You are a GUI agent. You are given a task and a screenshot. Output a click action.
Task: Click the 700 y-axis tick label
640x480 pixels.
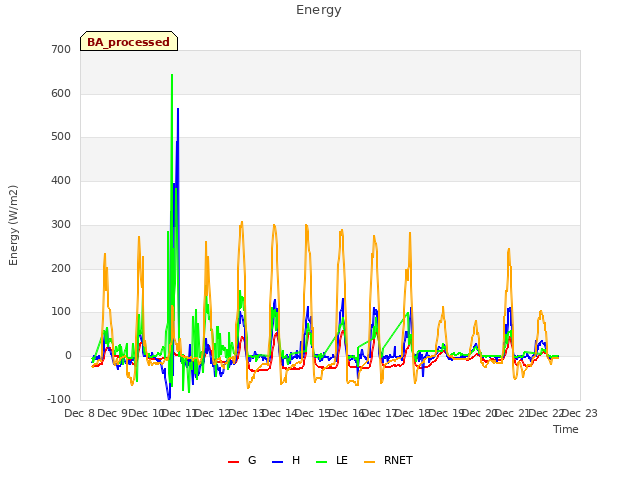61,49
